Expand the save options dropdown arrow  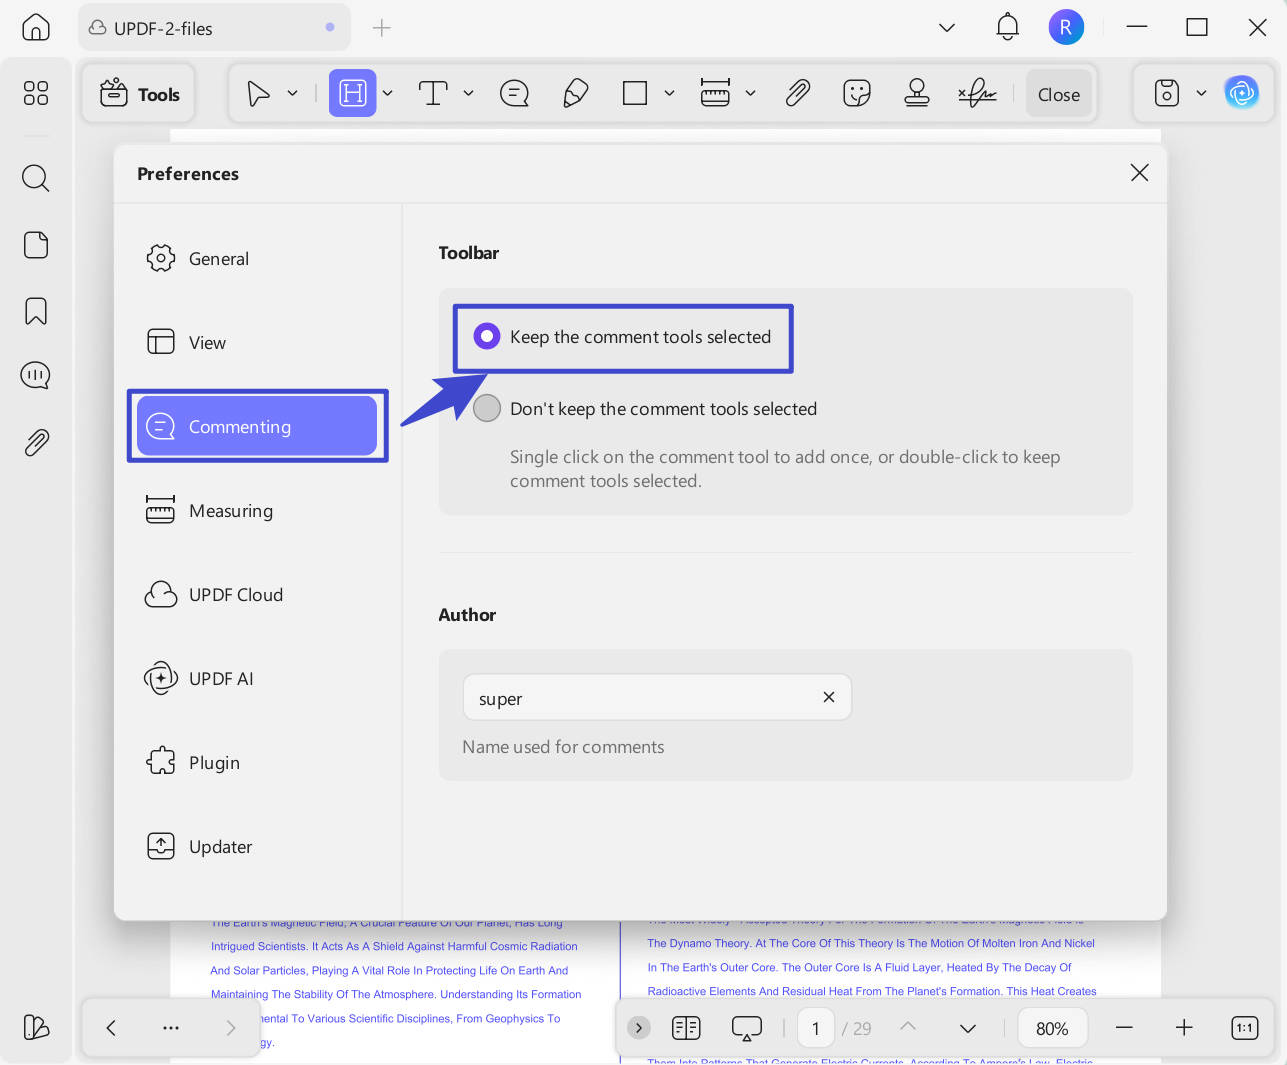(x=1201, y=93)
